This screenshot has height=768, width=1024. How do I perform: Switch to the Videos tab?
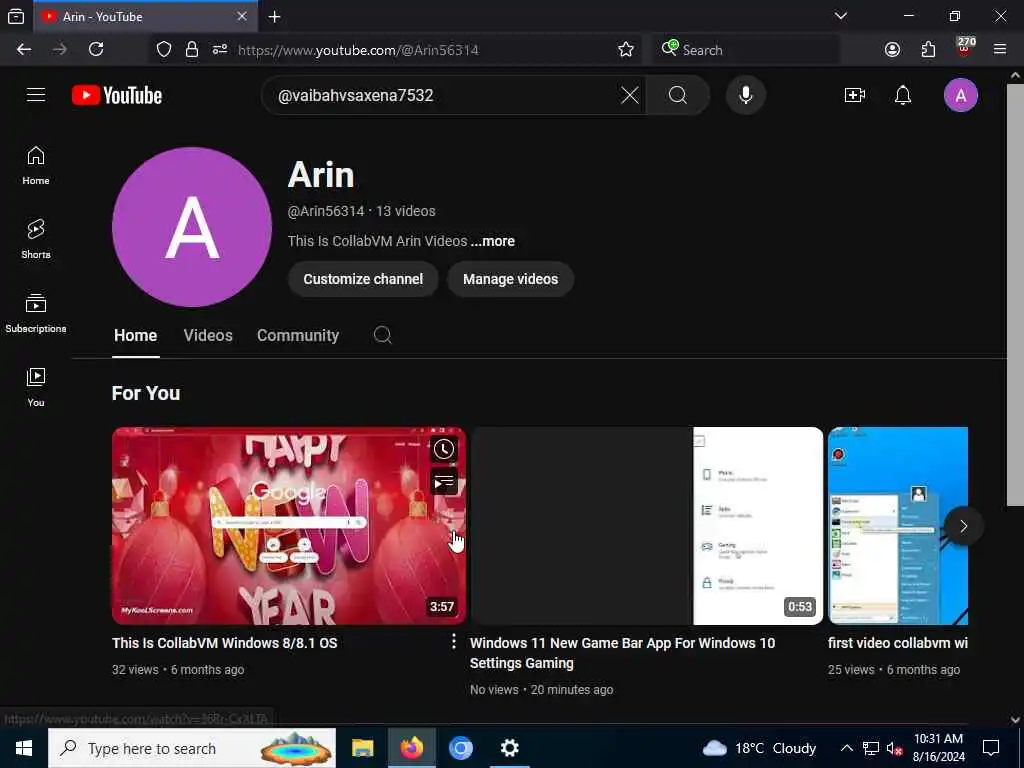(208, 335)
